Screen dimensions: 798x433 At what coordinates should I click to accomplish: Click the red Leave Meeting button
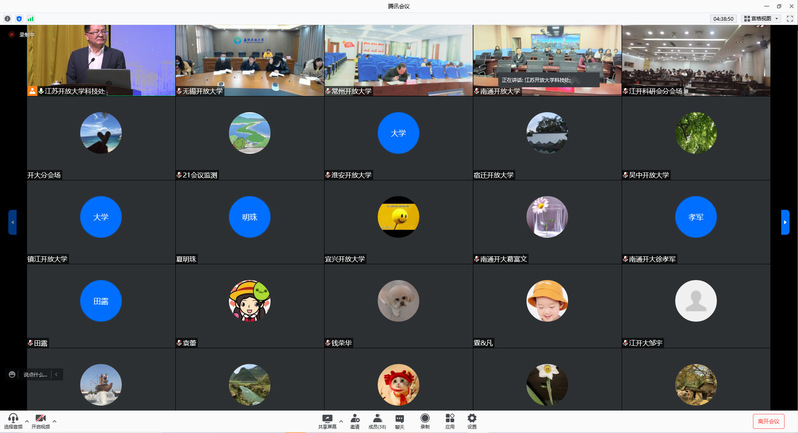click(768, 421)
